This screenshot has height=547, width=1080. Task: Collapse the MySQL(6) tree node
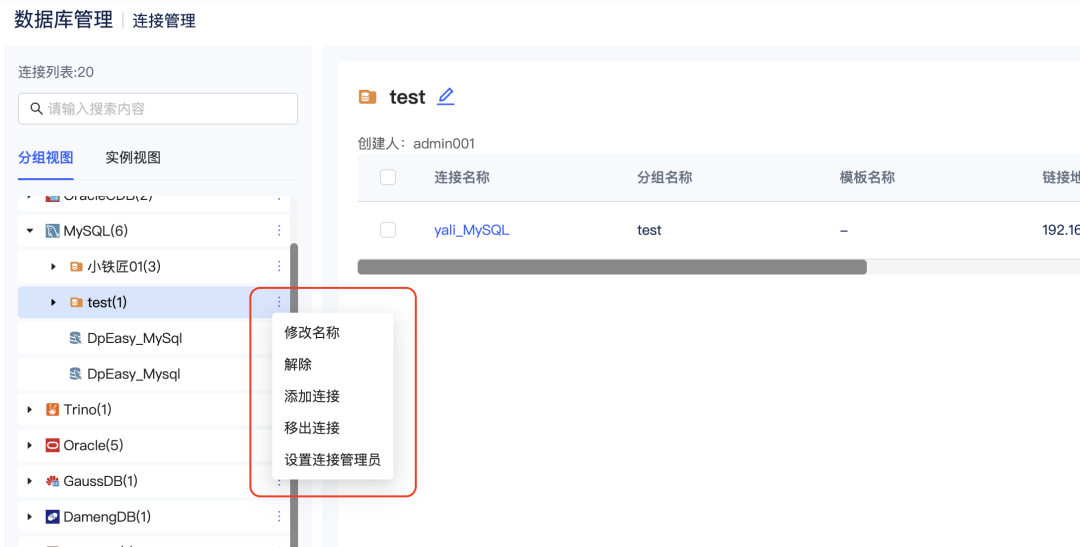pyautogui.click(x=30, y=231)
